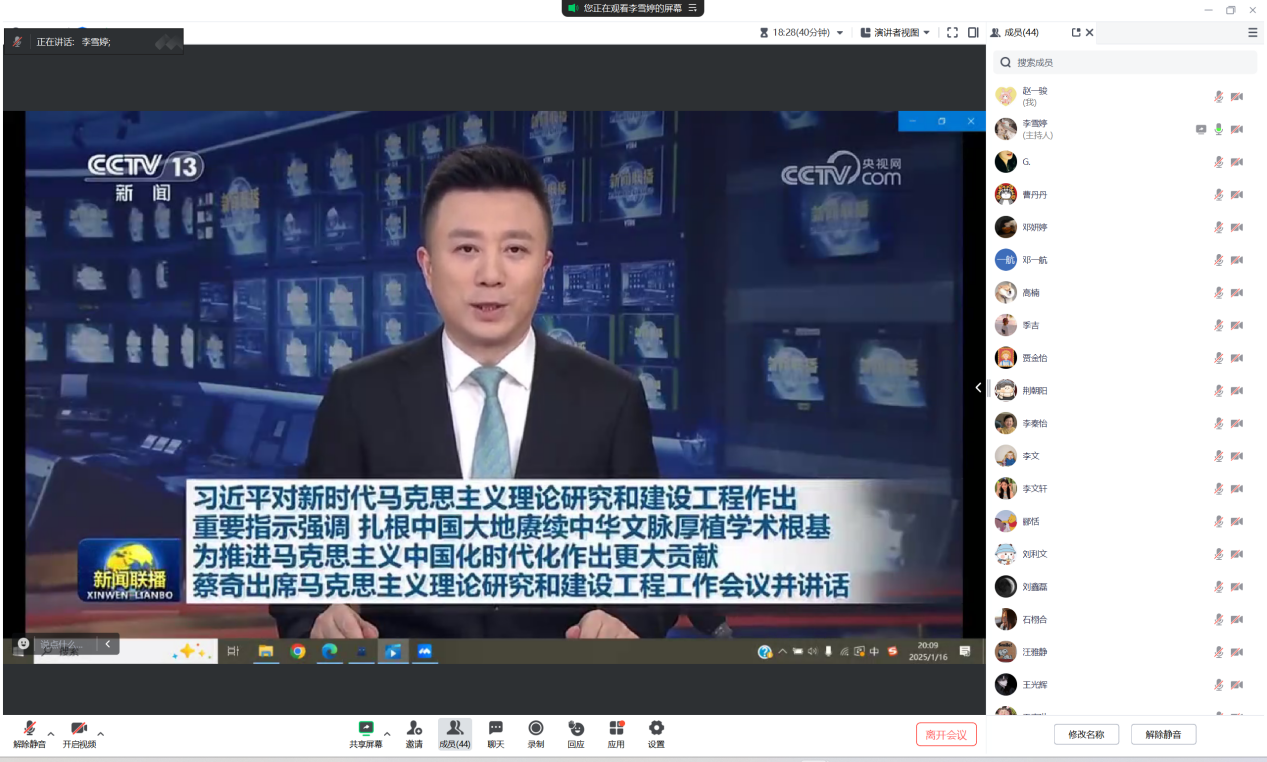Toggle the side panel layout icon
1267x762 pixels.
point(973,32)
